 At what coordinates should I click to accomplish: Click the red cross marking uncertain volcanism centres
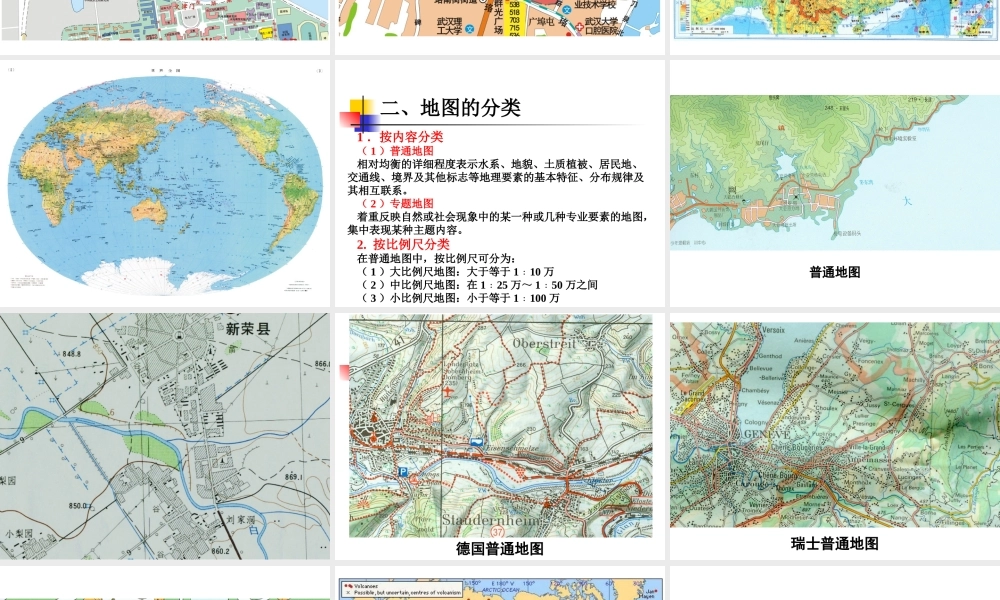(348, 590)
